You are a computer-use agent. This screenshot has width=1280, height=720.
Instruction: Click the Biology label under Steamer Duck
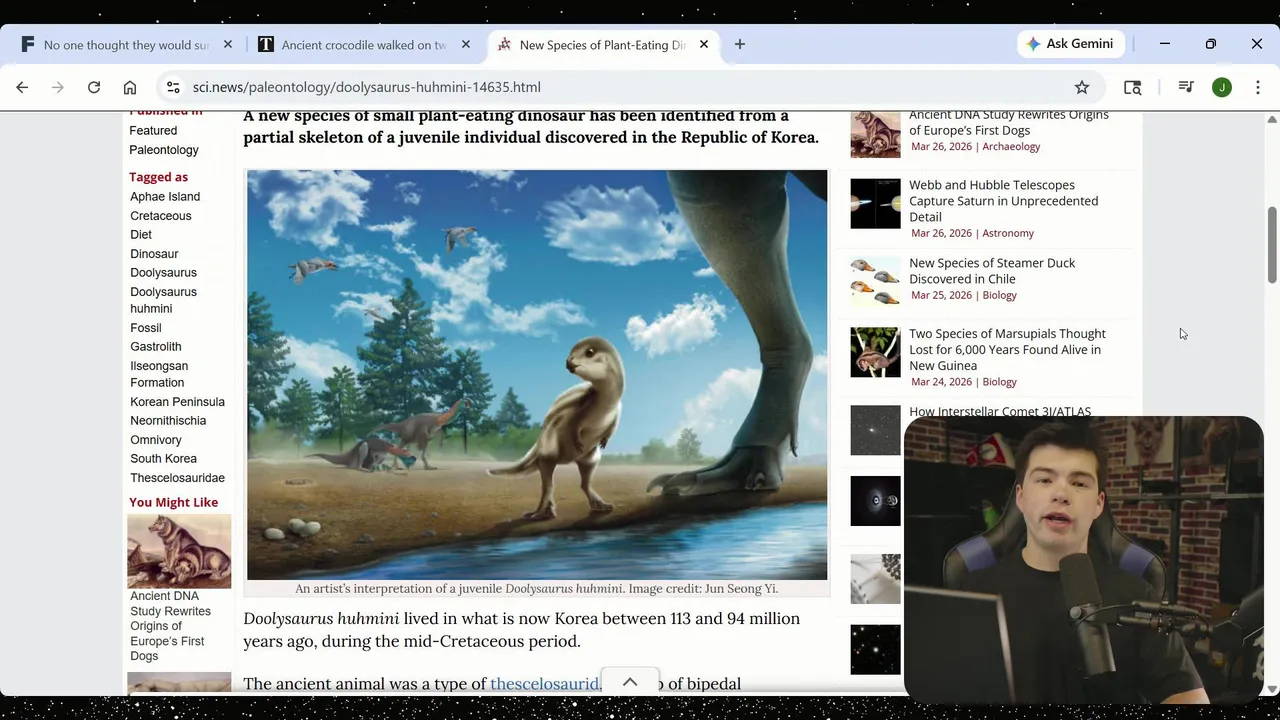(x=999, y=296)
